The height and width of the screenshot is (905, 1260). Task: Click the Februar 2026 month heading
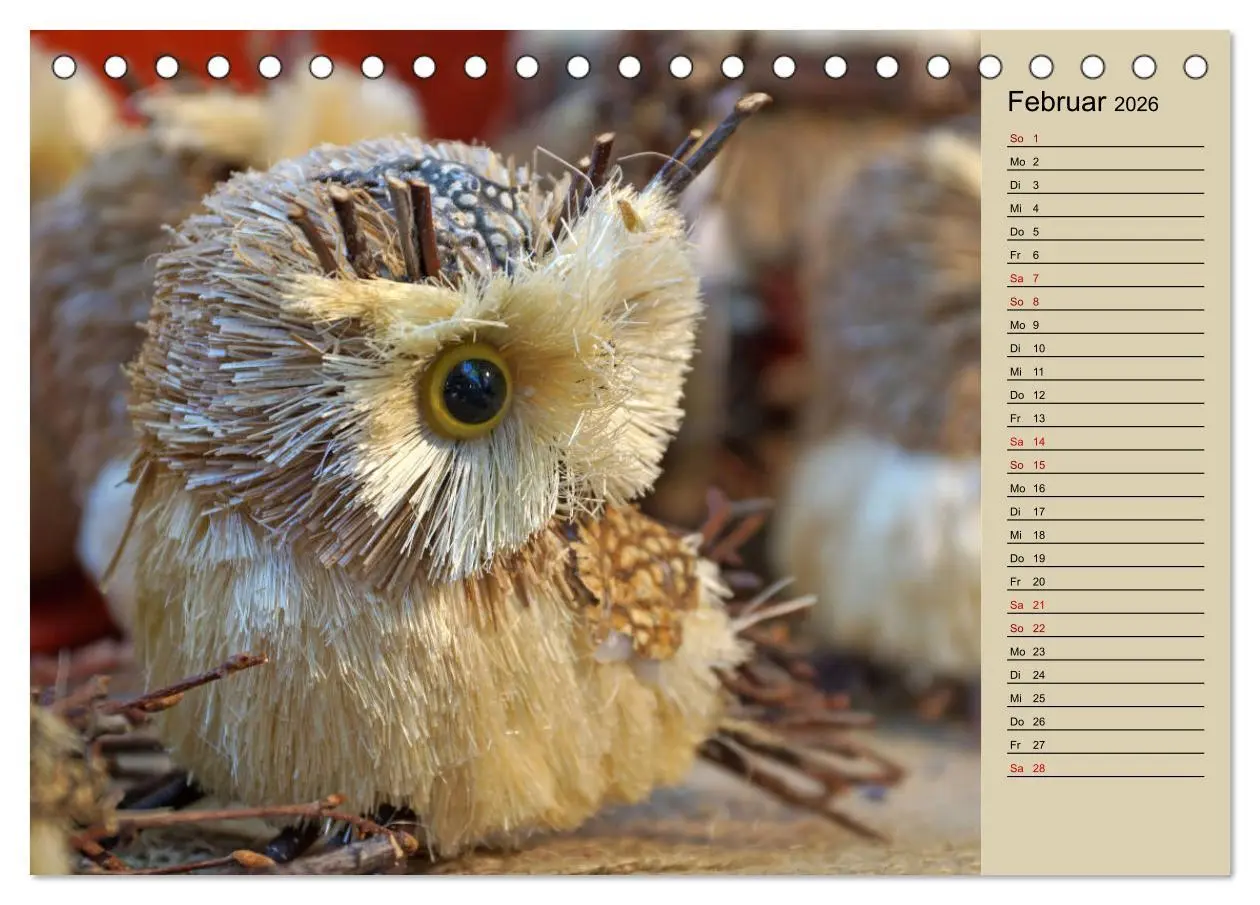click(x=1082, y=102)
